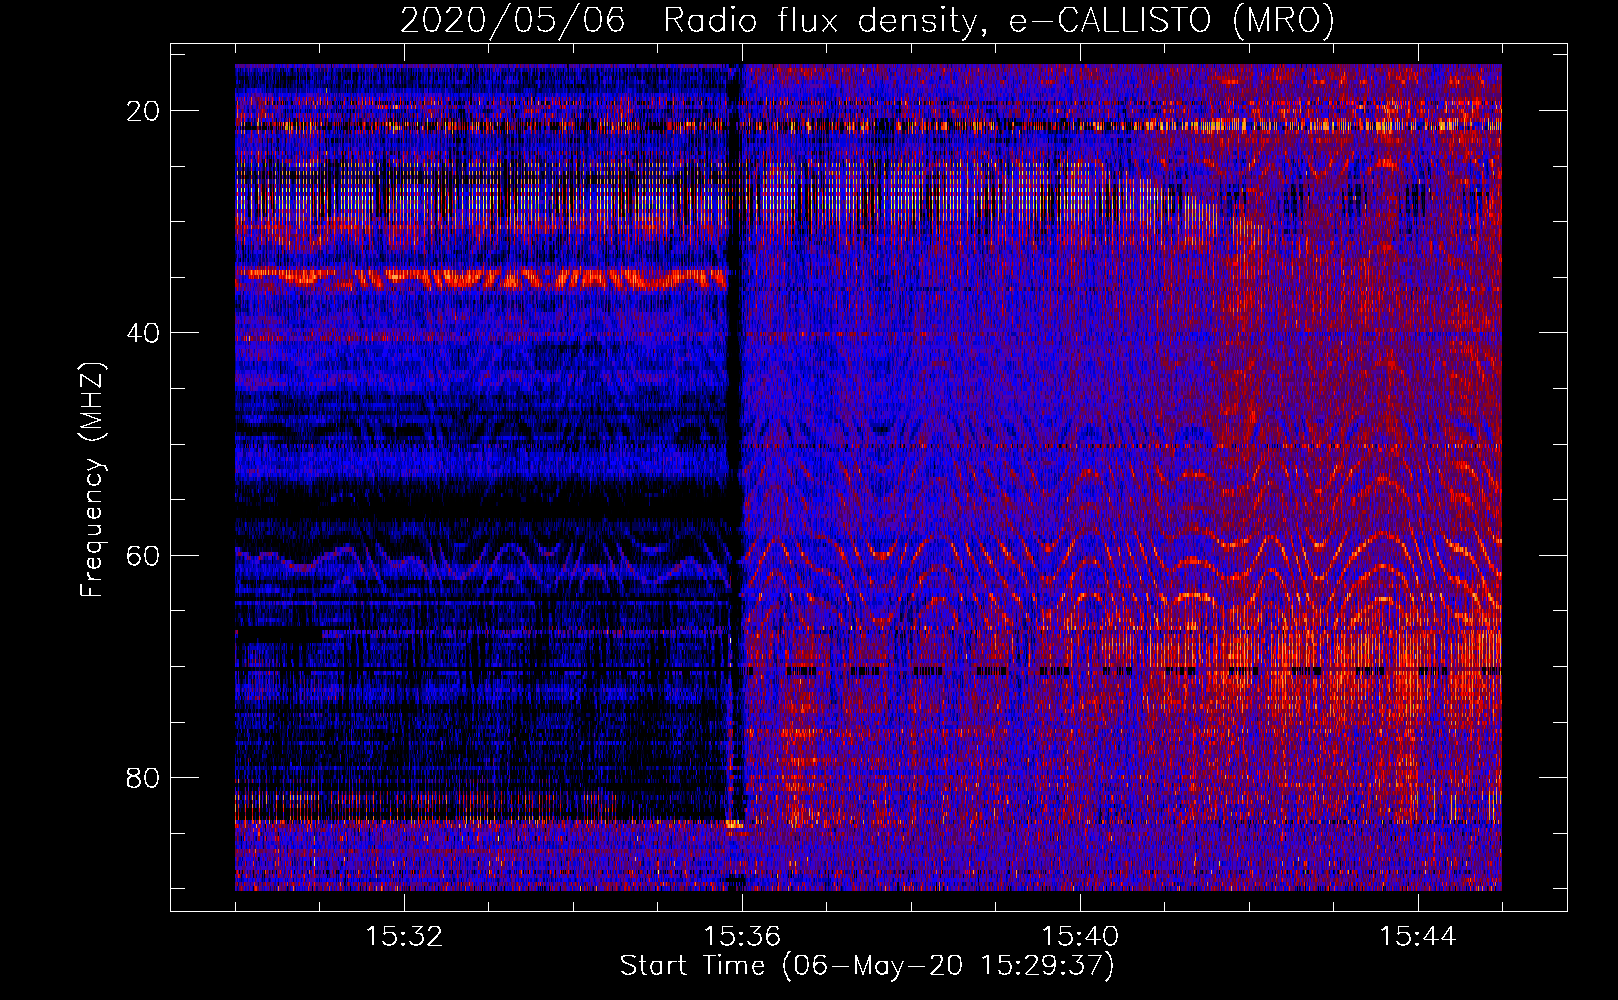The image size is (1618, 1000).
Task: Click the '40' frequency tick label
Action: (x=143, y=333)
